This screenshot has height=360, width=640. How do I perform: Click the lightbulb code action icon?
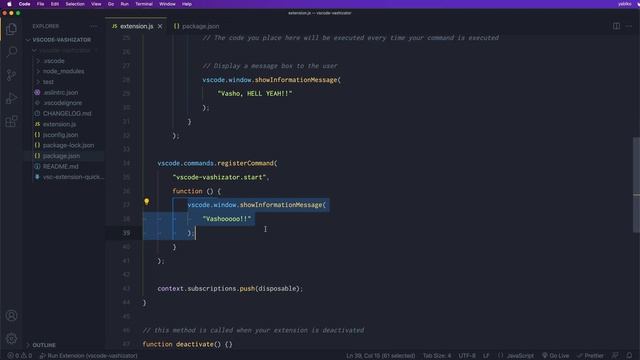pyautogui.click(x=147, y=202)
